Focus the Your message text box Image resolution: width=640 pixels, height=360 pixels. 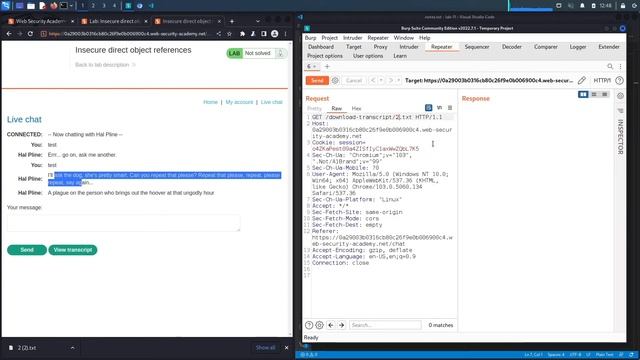[x=124, y=223]
